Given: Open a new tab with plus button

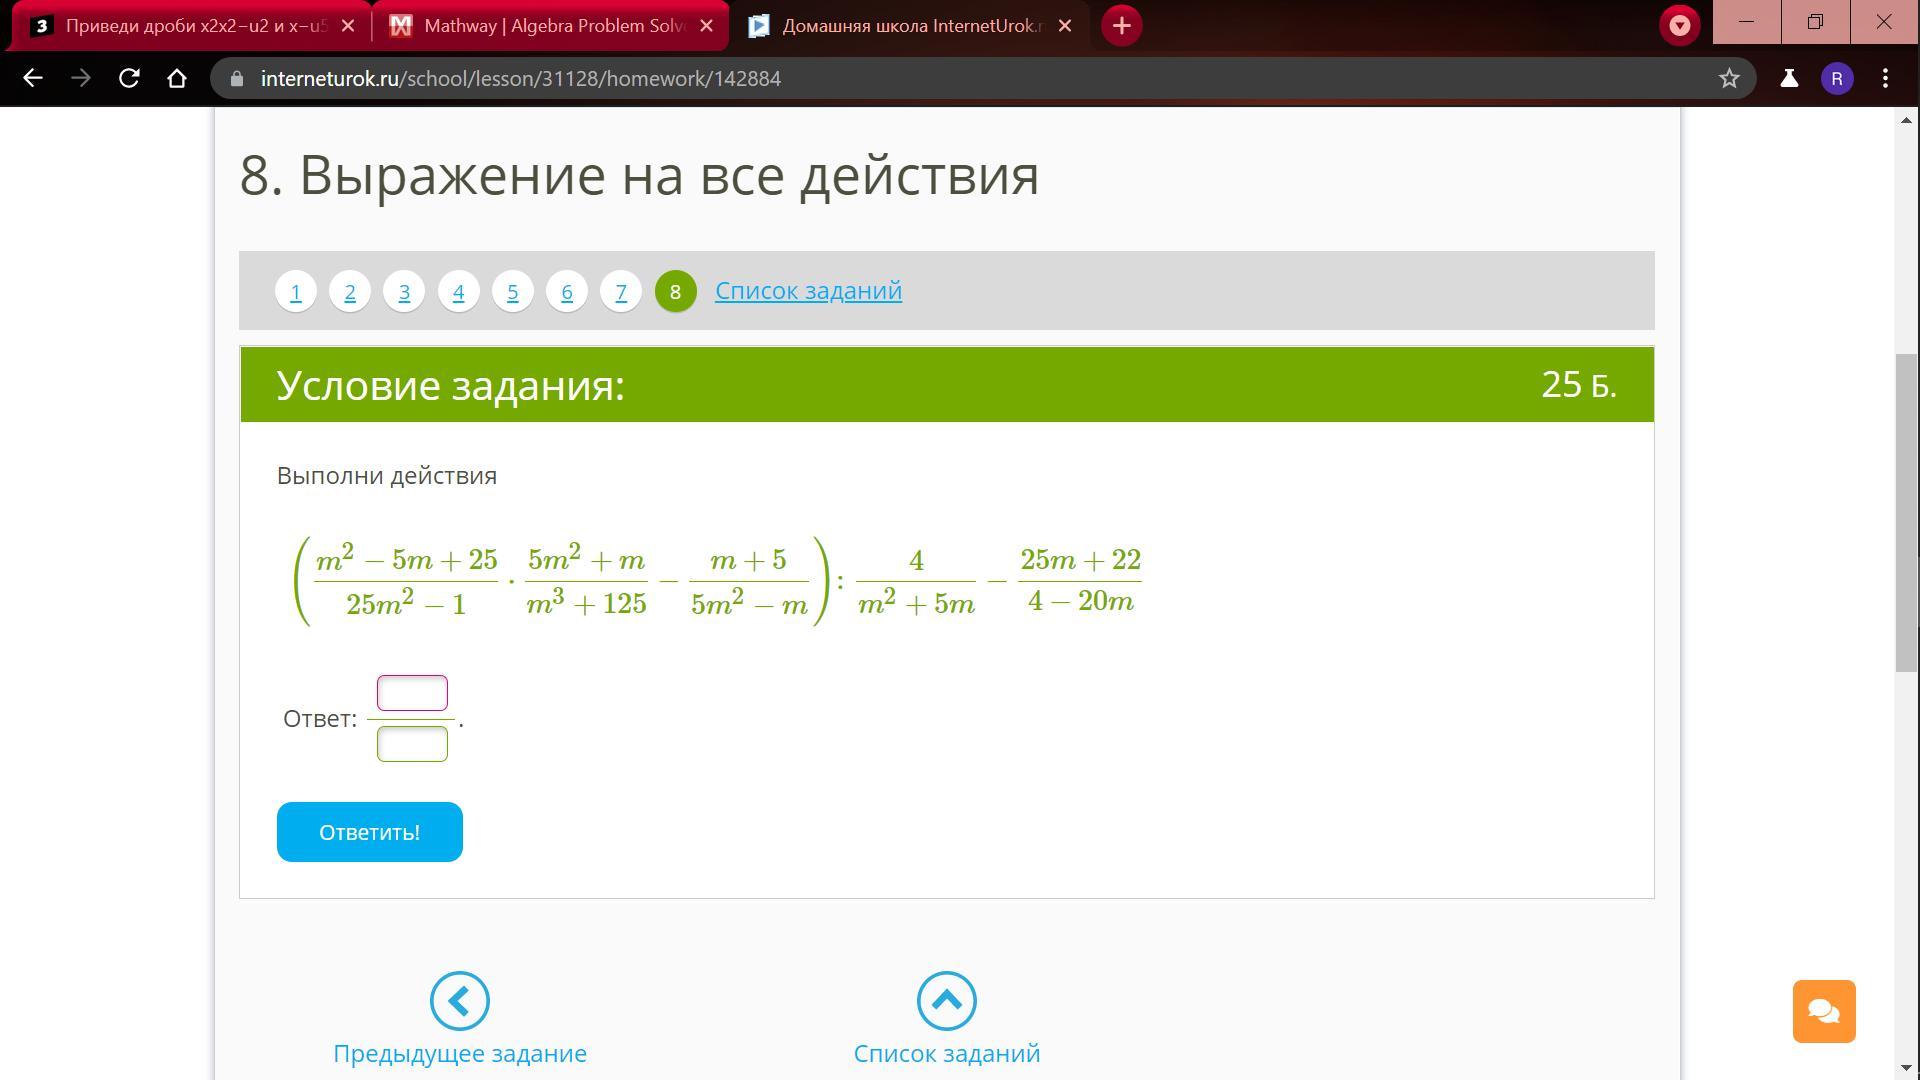Looking at the screenshot, I should point(1121,26).
